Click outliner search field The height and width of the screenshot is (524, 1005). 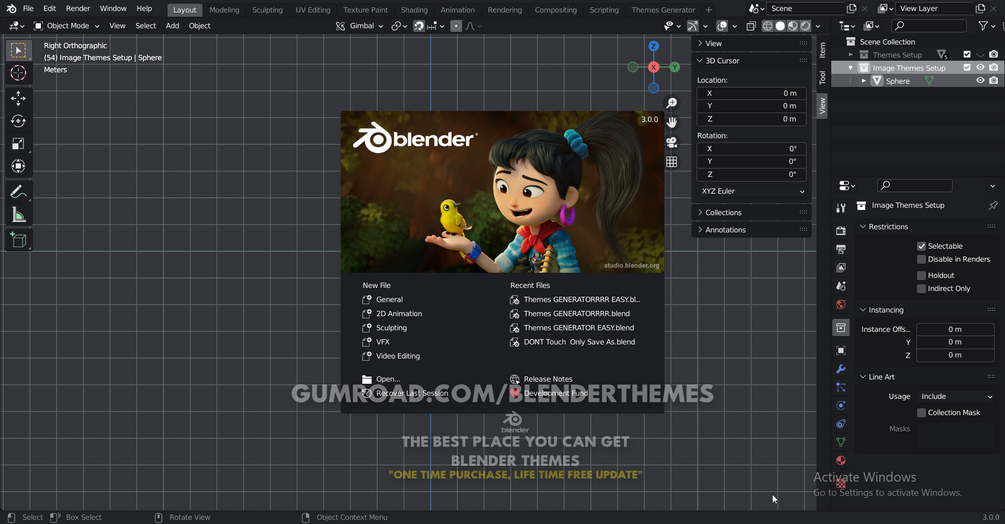pyautogui.click(x=929, y=26)
